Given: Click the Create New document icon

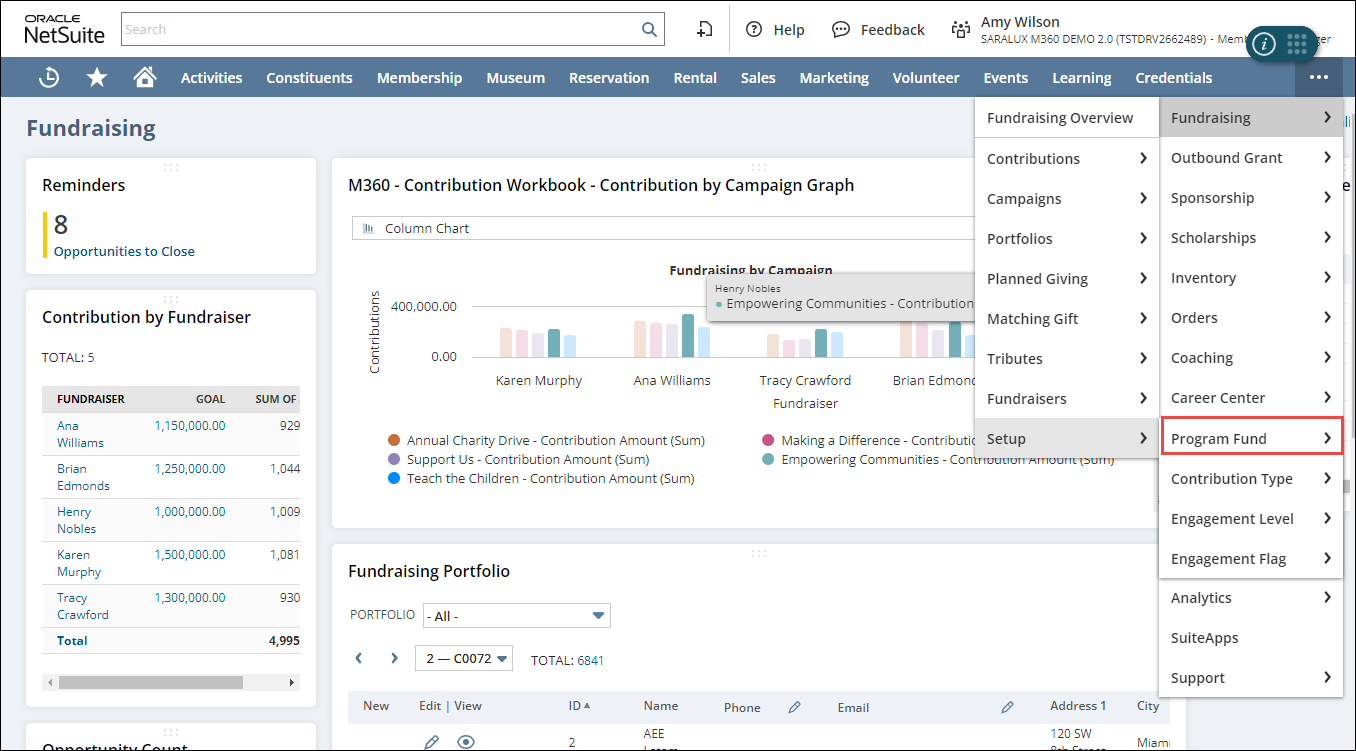Looking at the screenshot, I should 705,30.
